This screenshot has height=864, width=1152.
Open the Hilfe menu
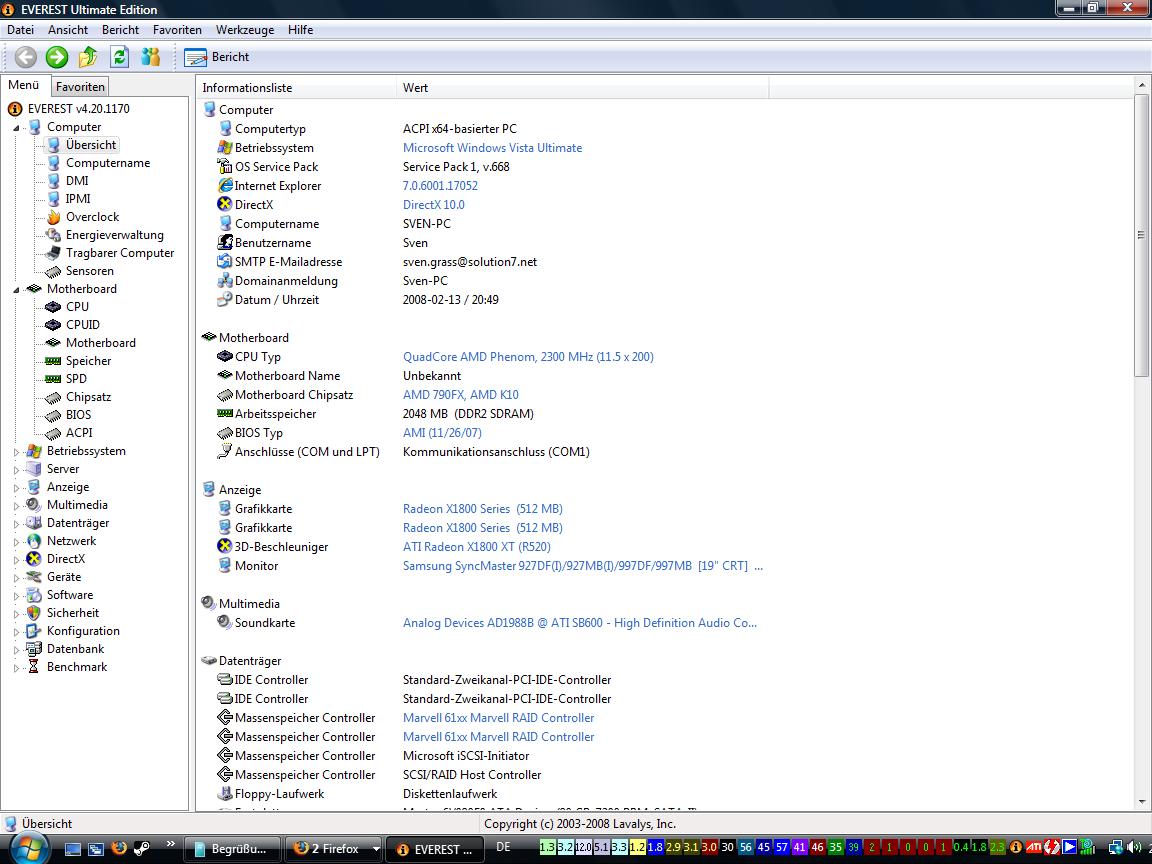(300, 29)
